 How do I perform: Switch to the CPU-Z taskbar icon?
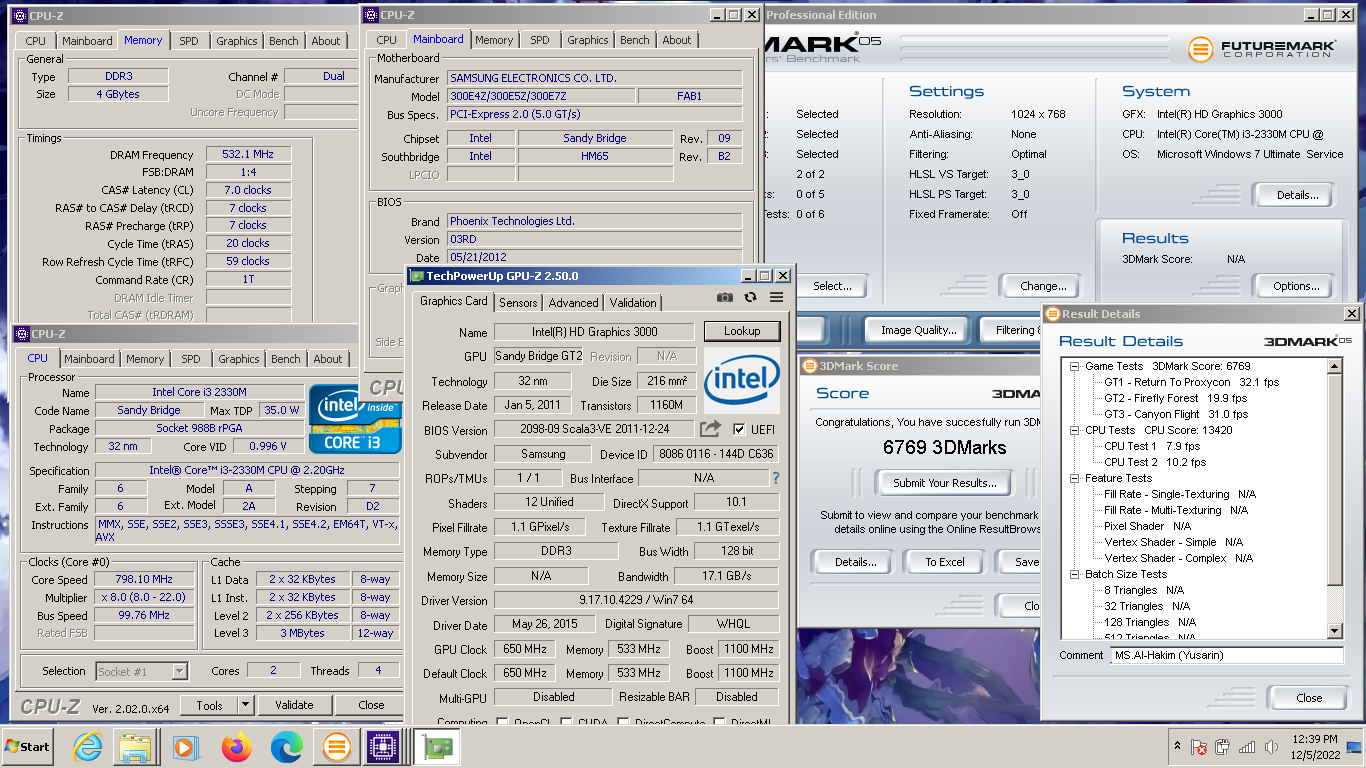(x=383, y=746)
